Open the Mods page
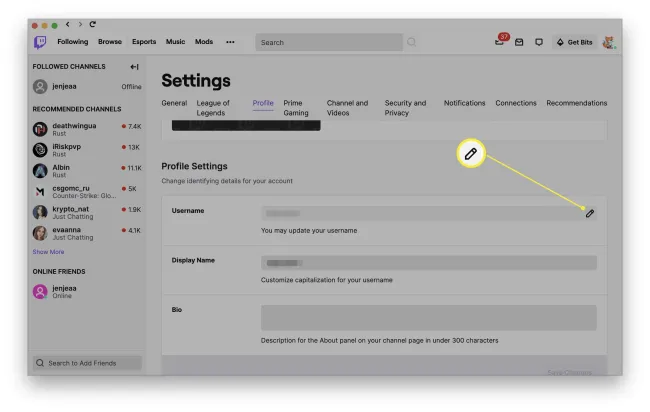The width and height of the screenshot is (650, 412). (204, 42)
